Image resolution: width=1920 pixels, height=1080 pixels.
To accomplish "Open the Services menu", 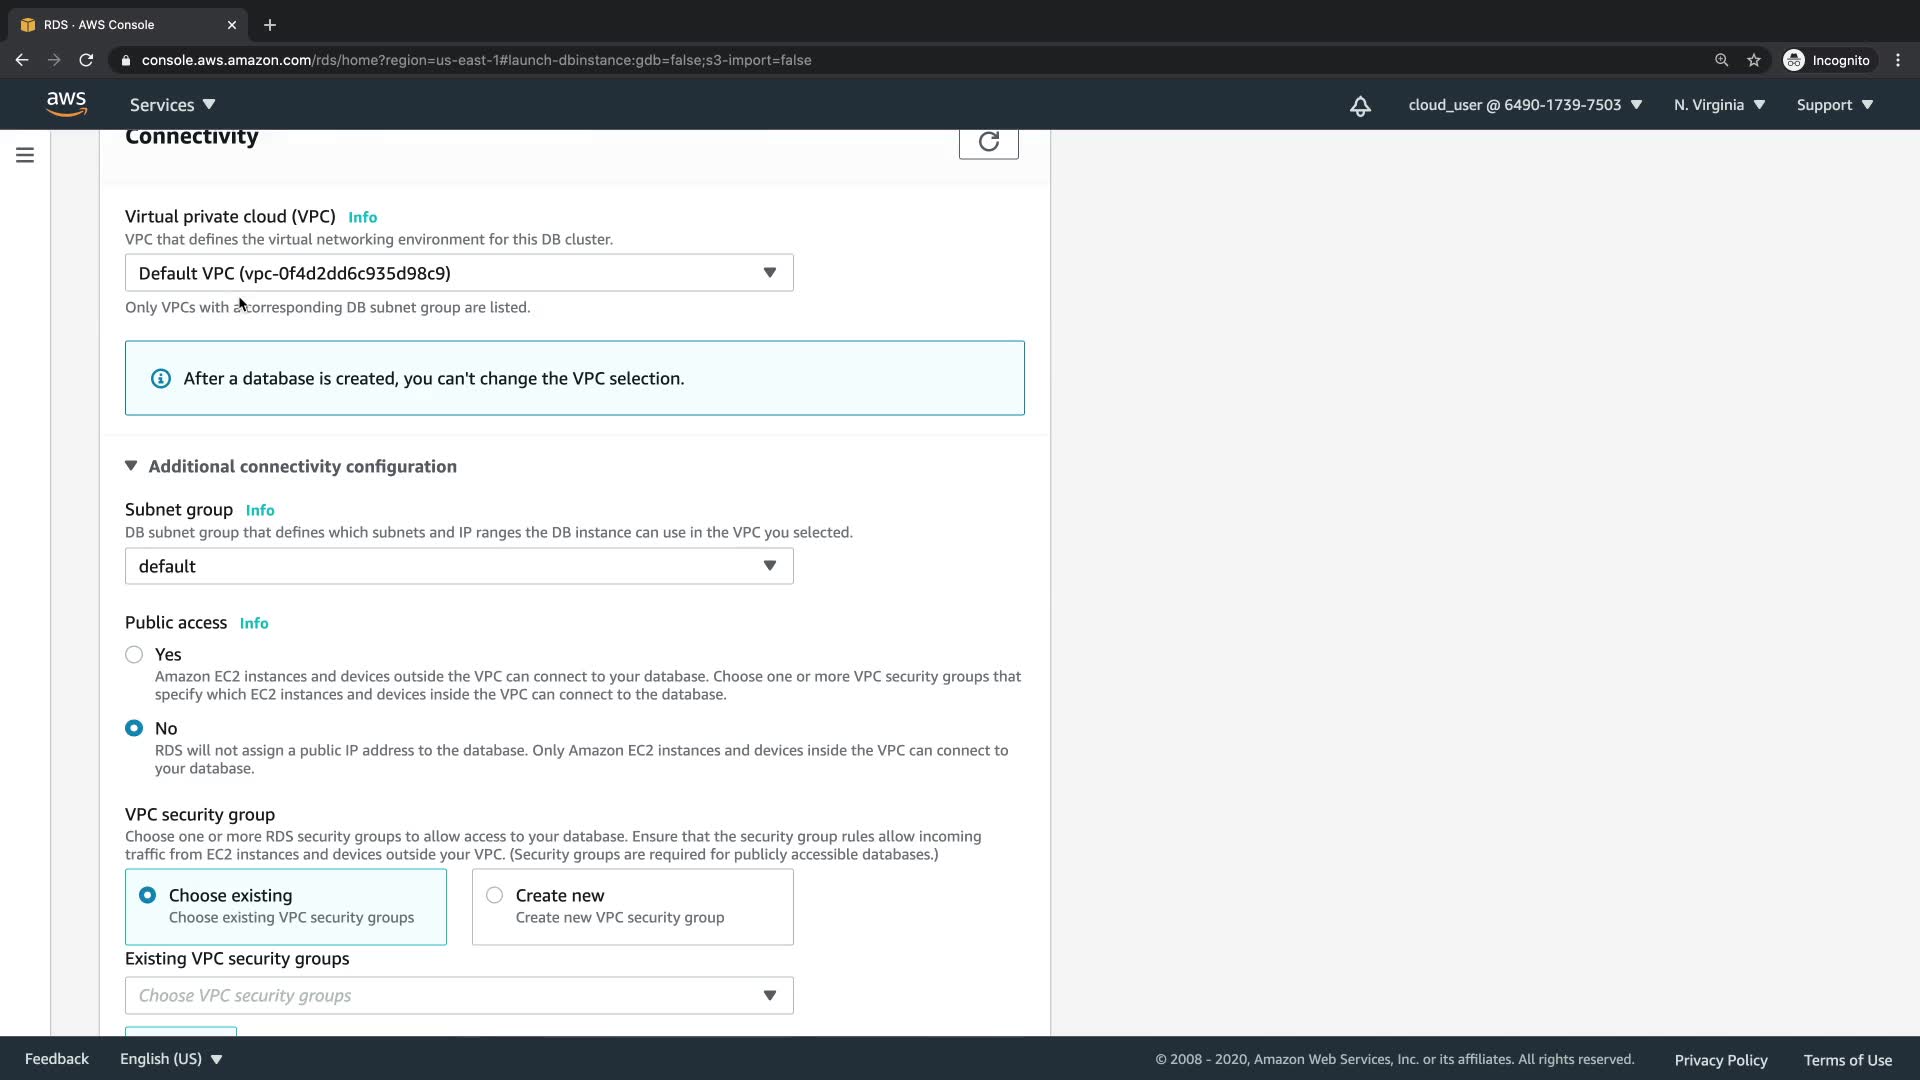I will [172, 105].
